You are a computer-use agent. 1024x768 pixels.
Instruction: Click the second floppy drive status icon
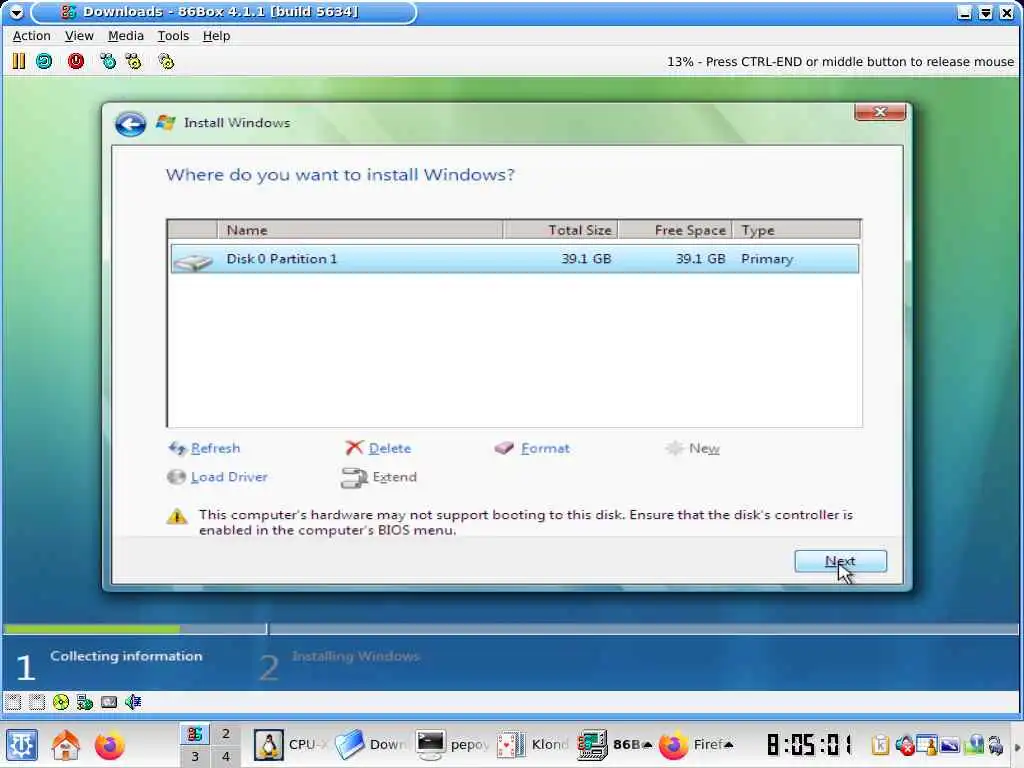point(37,702)
